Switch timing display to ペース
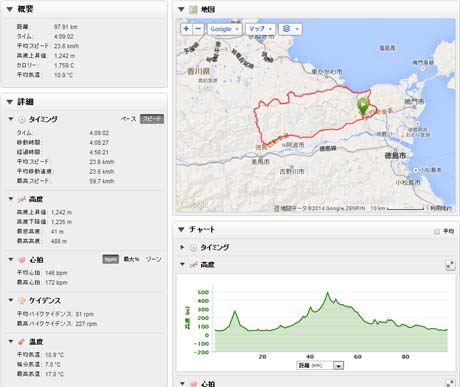This screenshot has height=387, width=460. pyautogui.click(x=128, y=119)
